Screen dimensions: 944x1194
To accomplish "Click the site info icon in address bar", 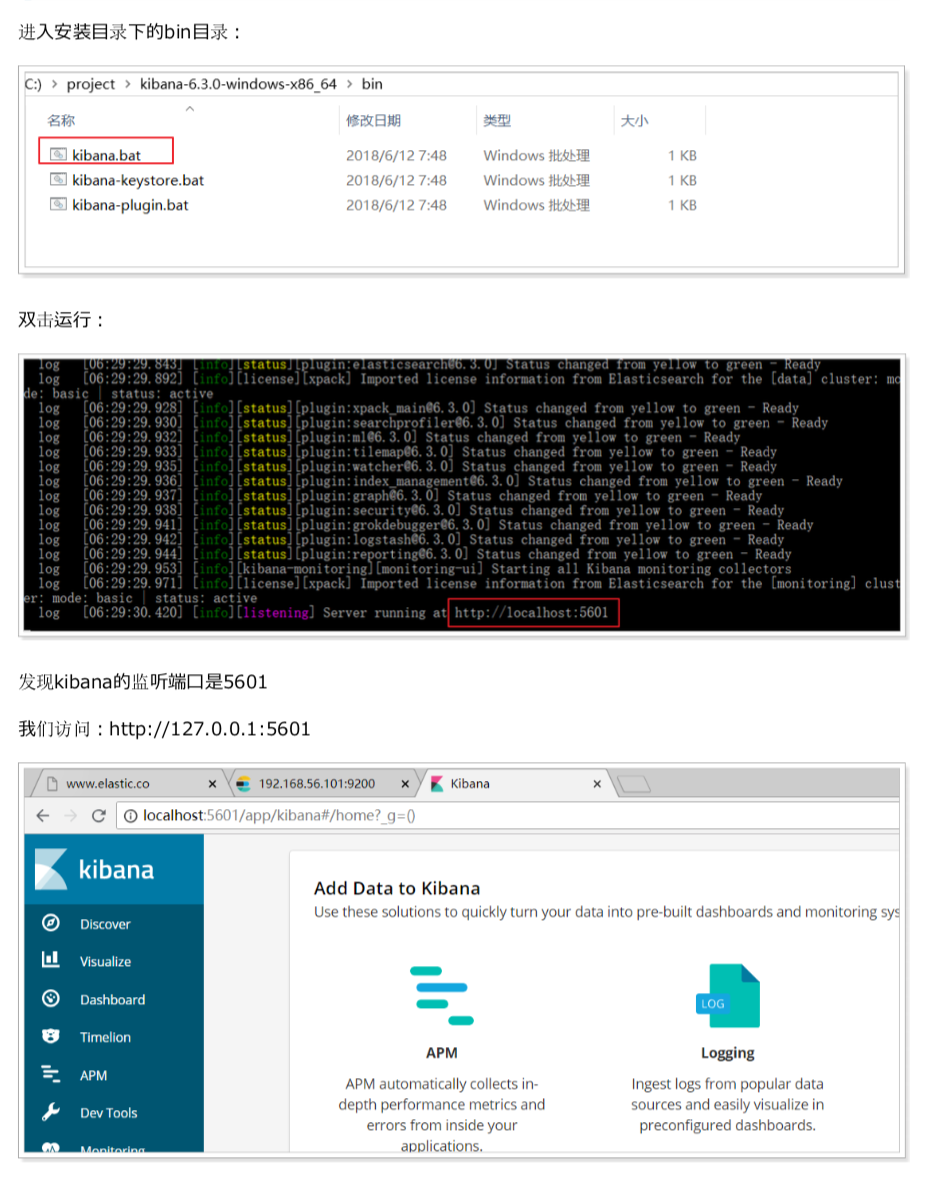I will [x=130, y=816].
